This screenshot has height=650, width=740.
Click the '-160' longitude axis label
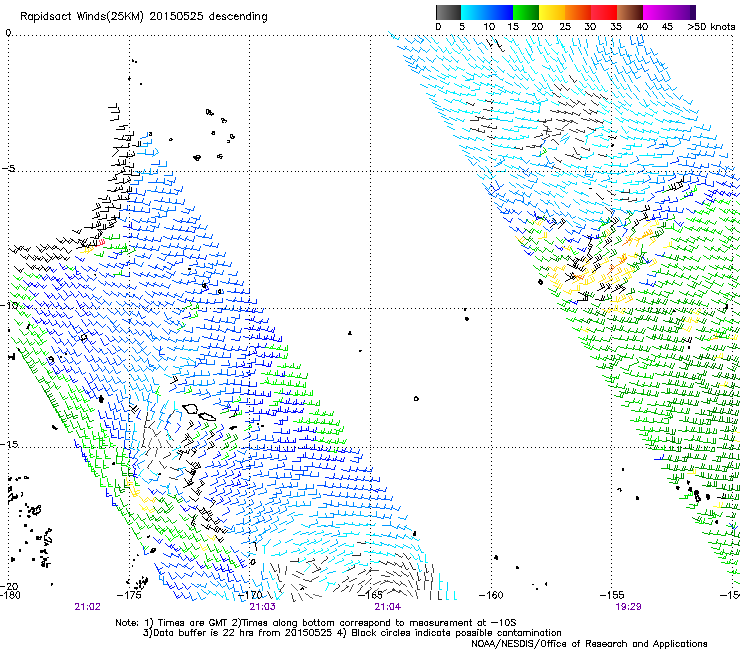click(491, 595)
